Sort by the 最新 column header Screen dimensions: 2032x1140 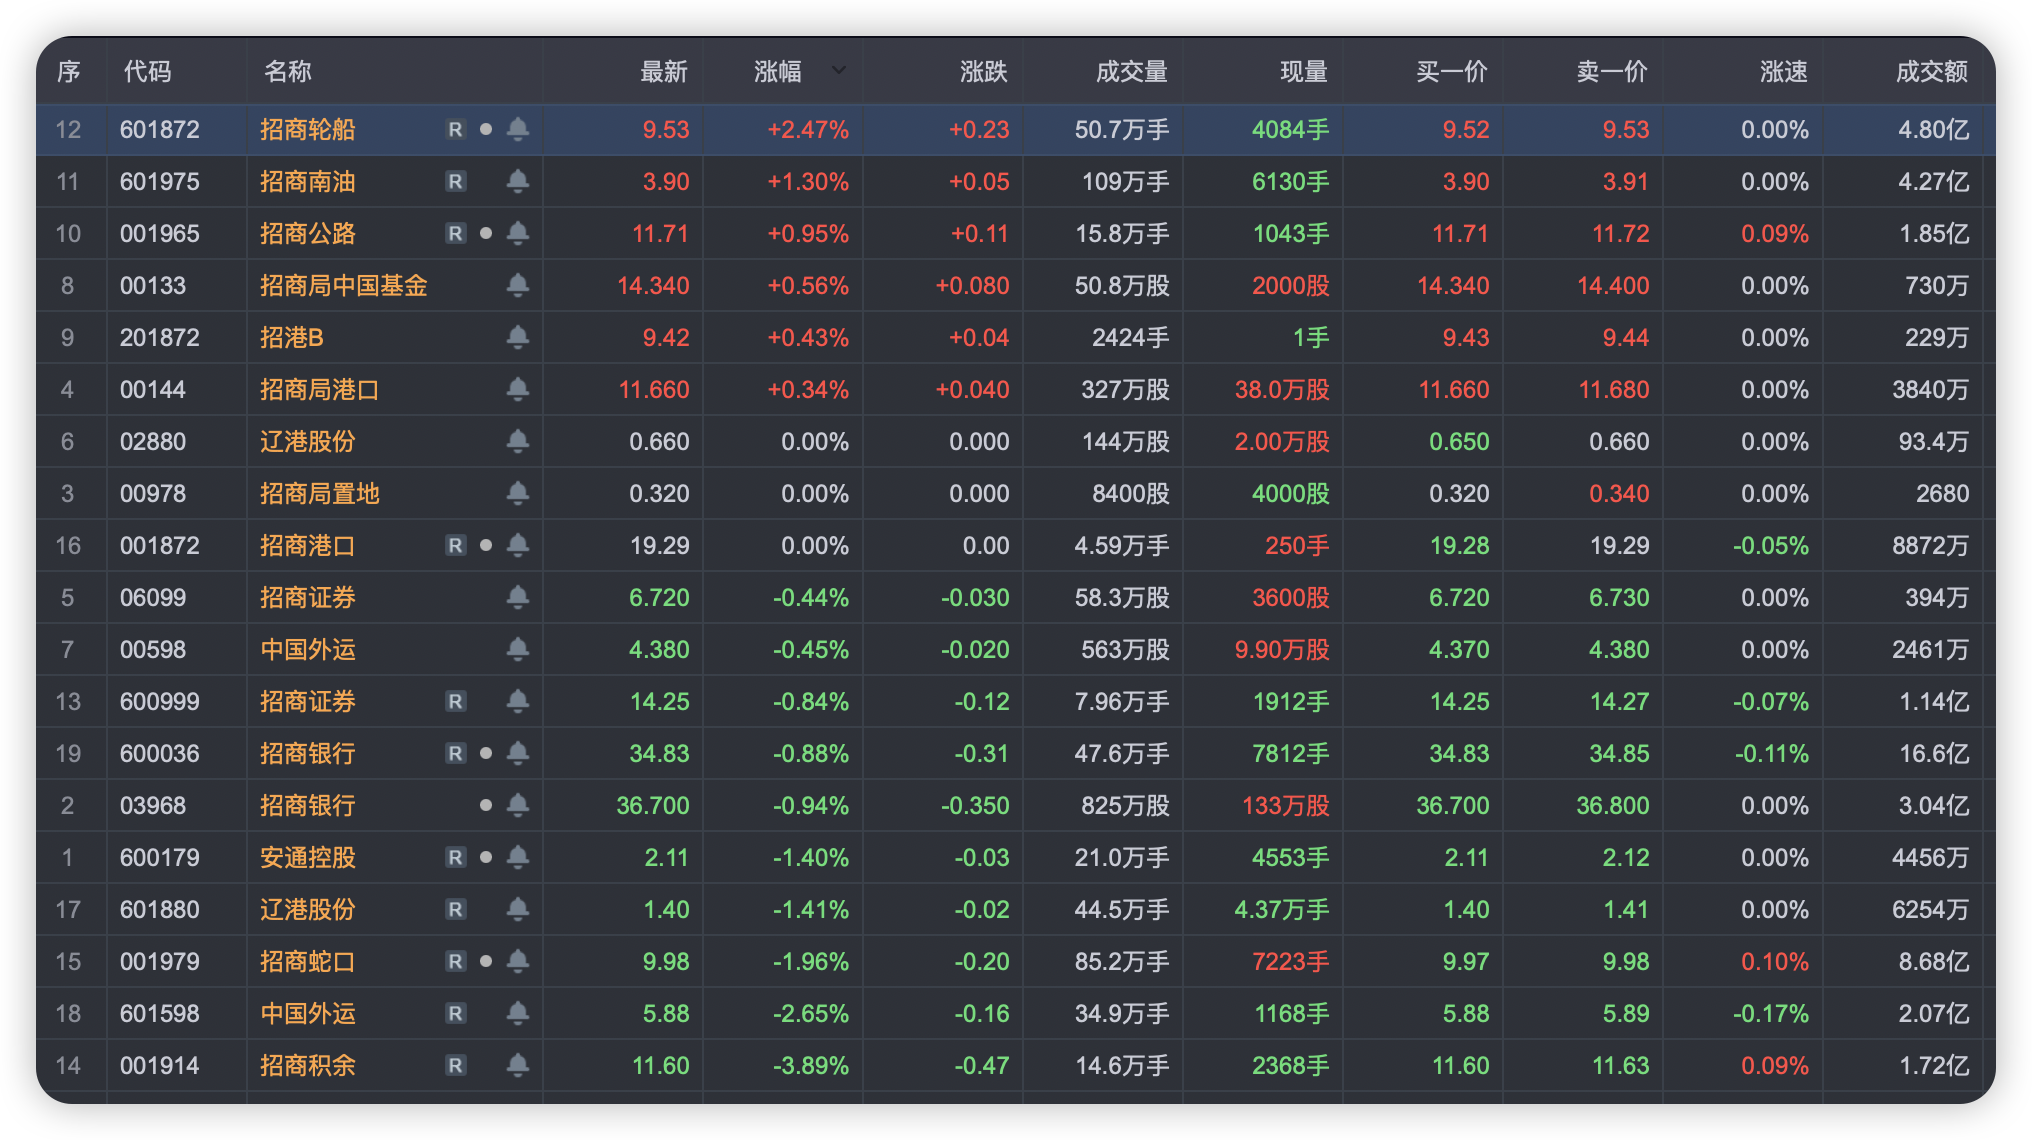(664, 71)
